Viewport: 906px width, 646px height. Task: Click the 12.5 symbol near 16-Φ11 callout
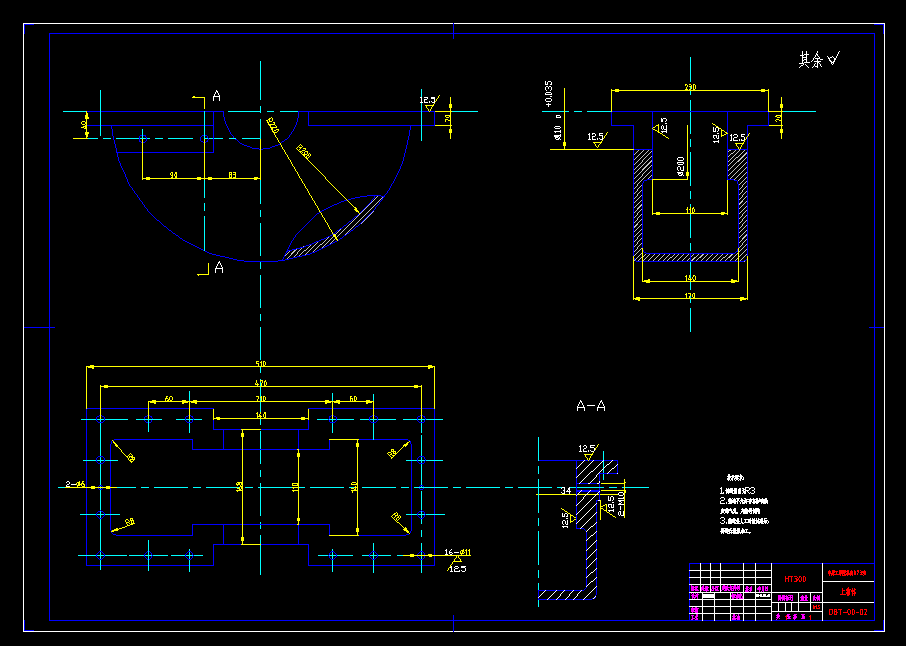pos(455,567)
